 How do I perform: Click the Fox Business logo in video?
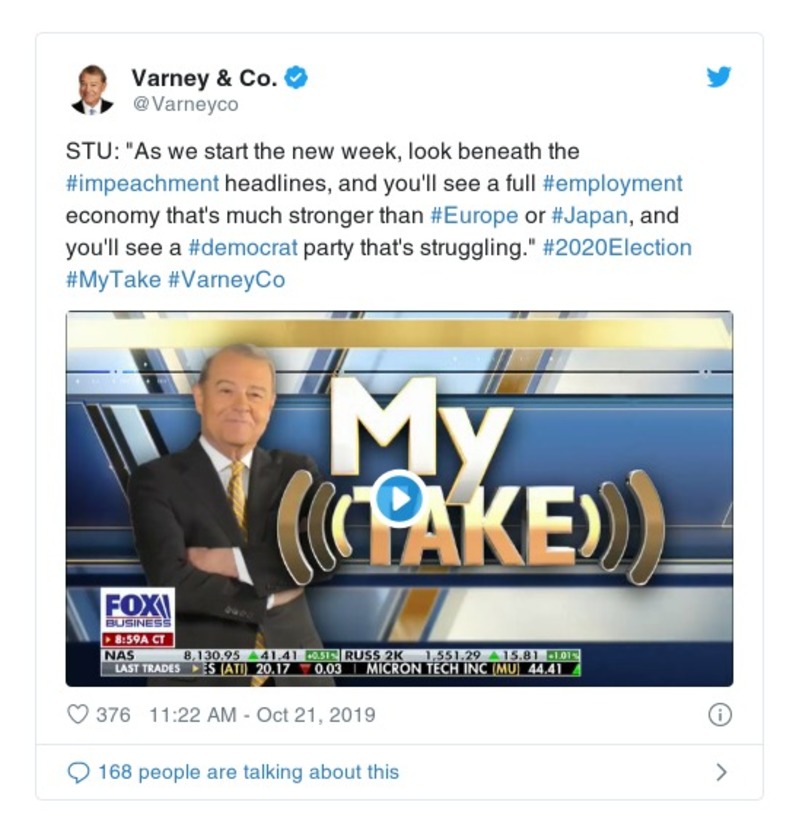[138, 611]
